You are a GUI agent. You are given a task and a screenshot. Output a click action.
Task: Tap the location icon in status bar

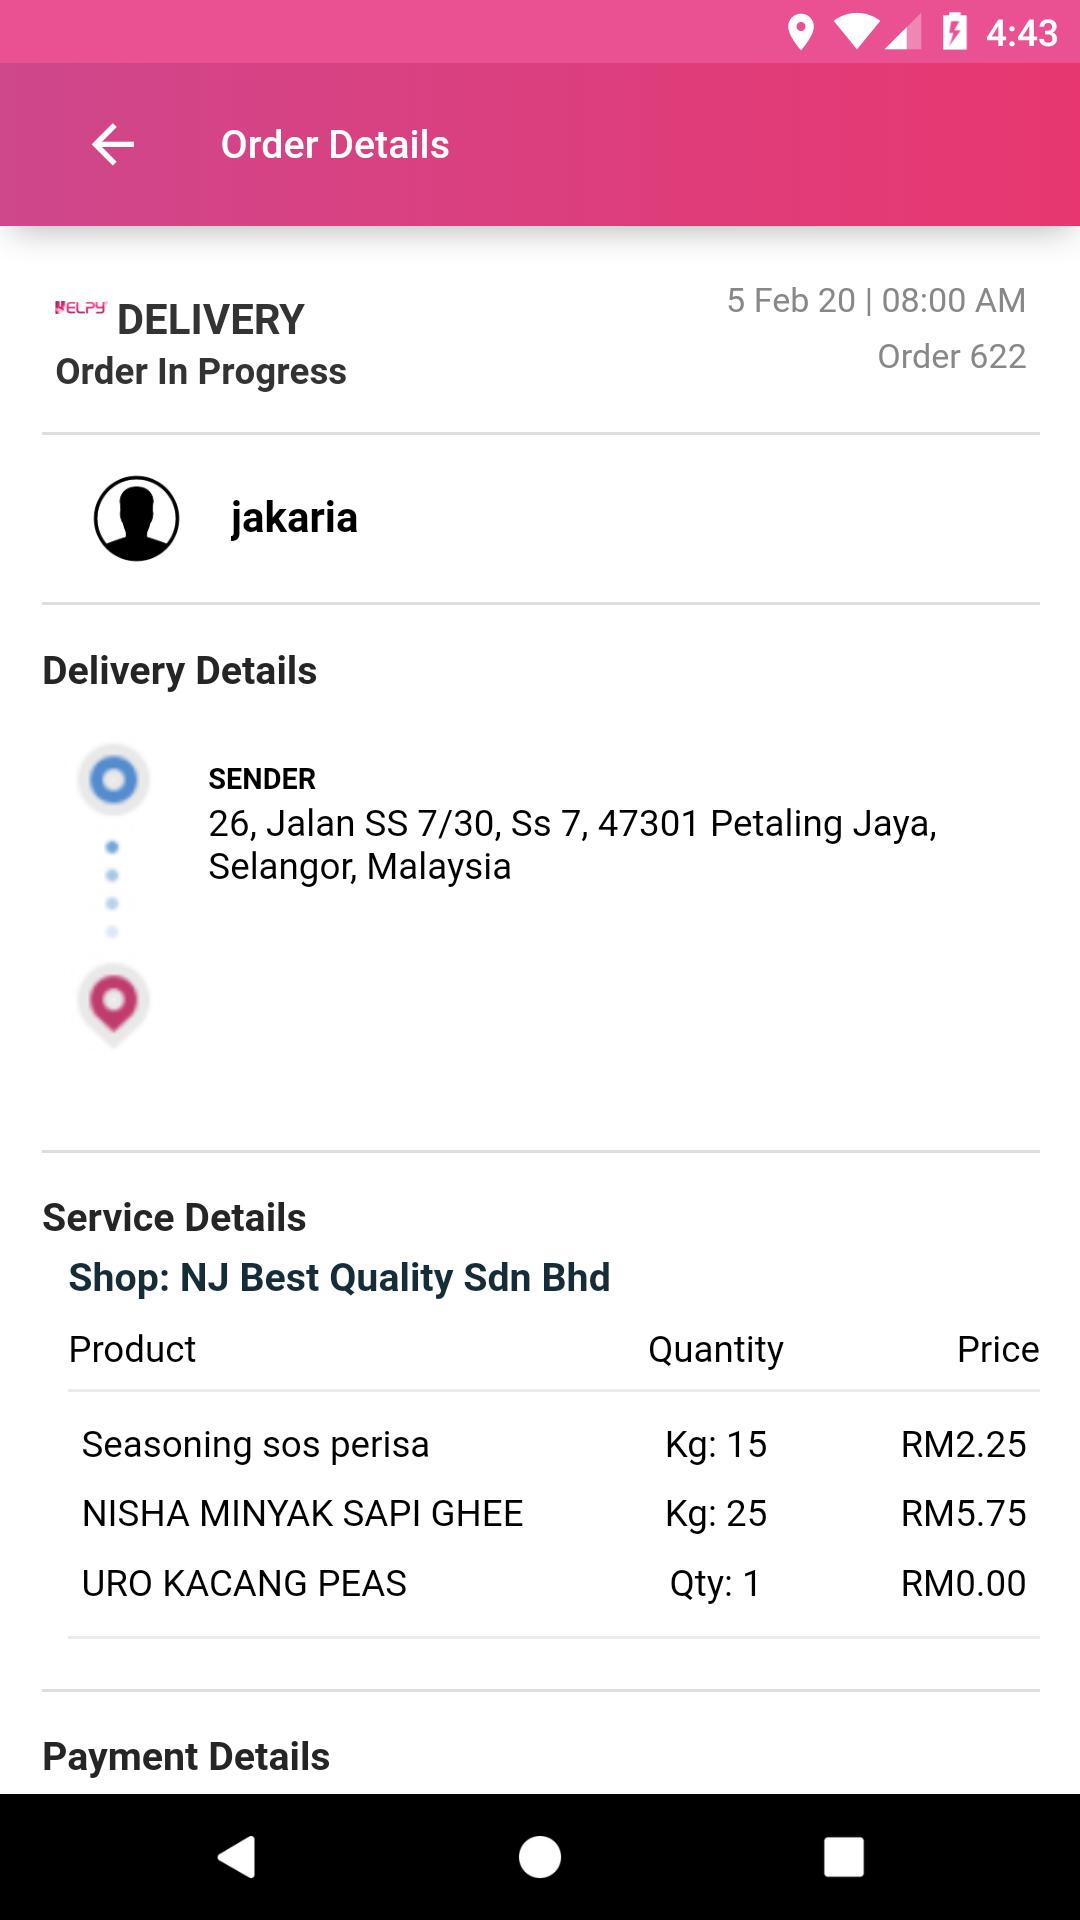[x=800, y=33]
